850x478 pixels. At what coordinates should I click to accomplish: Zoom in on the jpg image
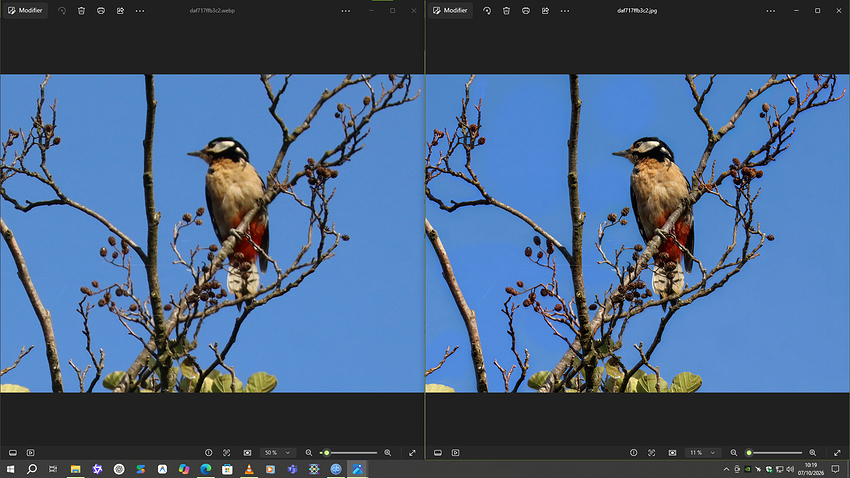(813, 453)
